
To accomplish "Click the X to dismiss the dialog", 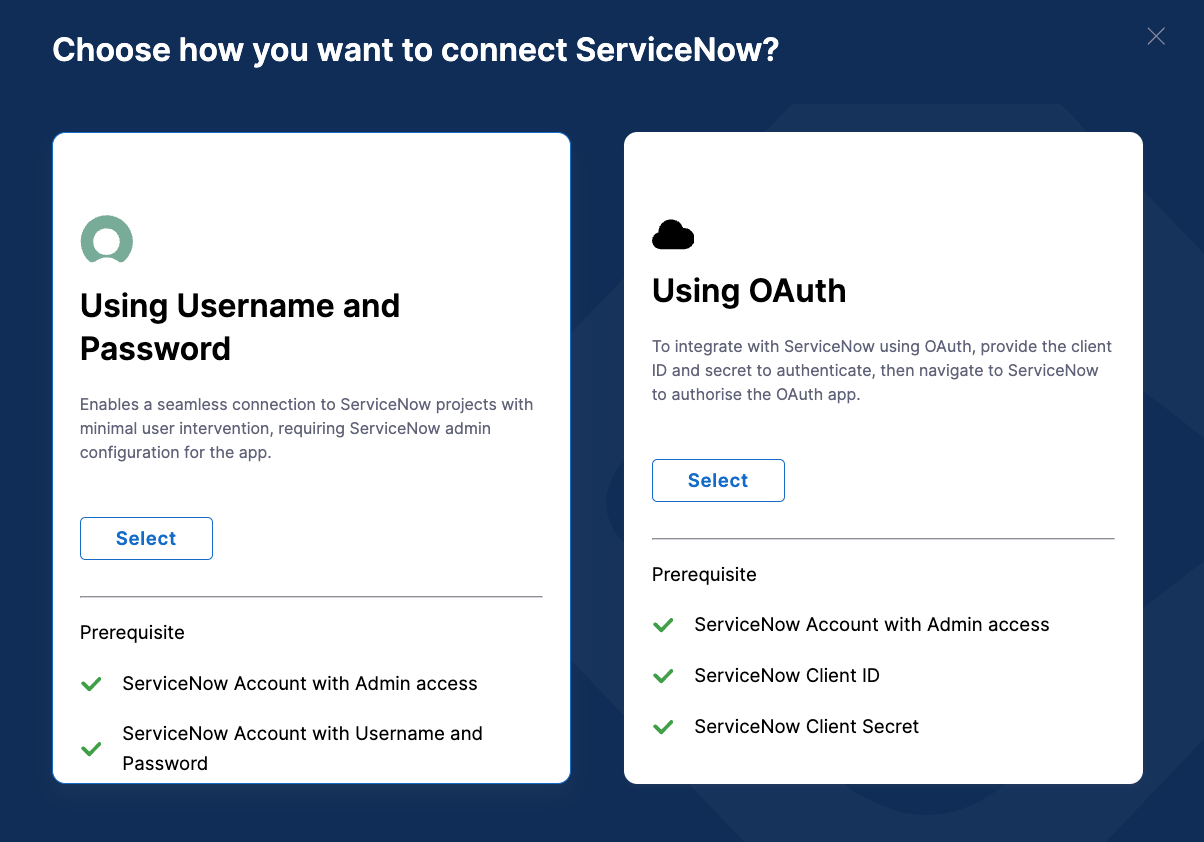I will (1156, 36).
